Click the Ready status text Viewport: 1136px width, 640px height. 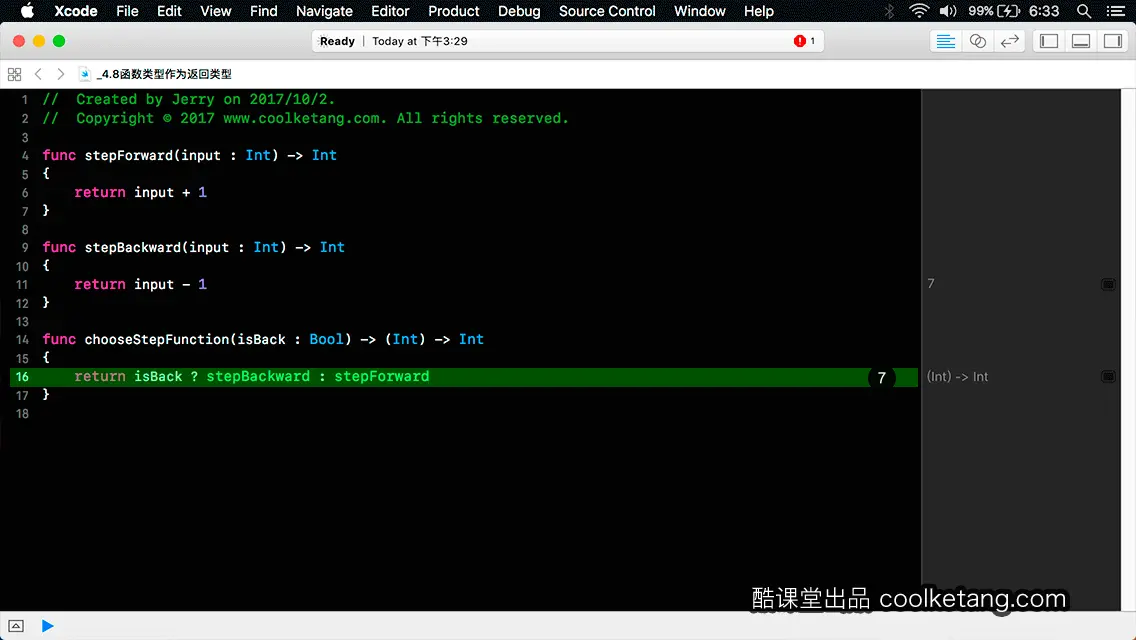(337, 41)
